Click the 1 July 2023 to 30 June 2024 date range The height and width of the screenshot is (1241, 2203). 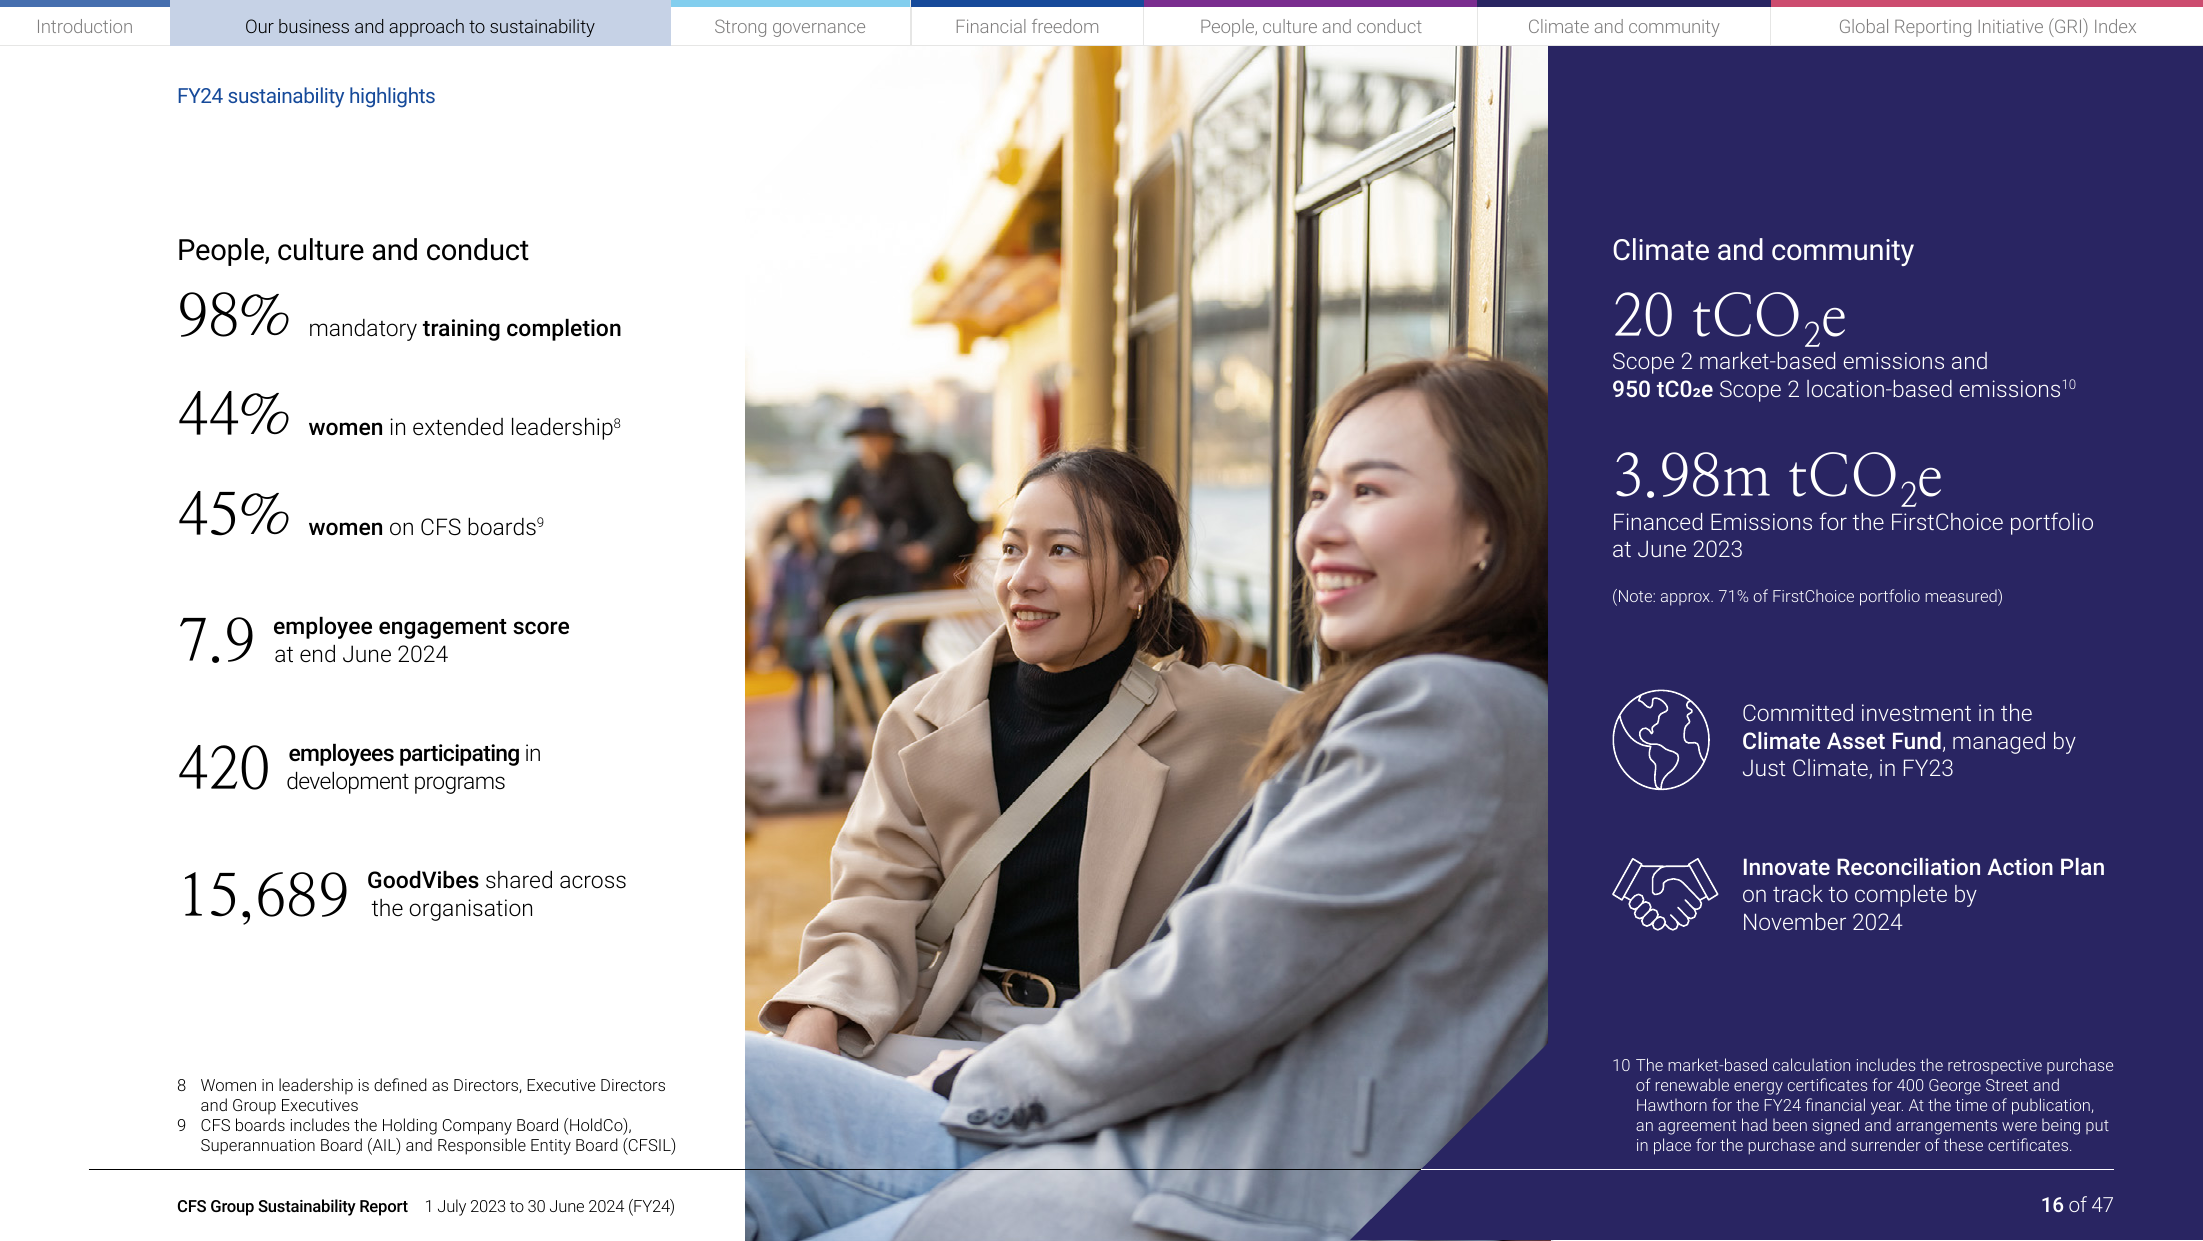550,1206
